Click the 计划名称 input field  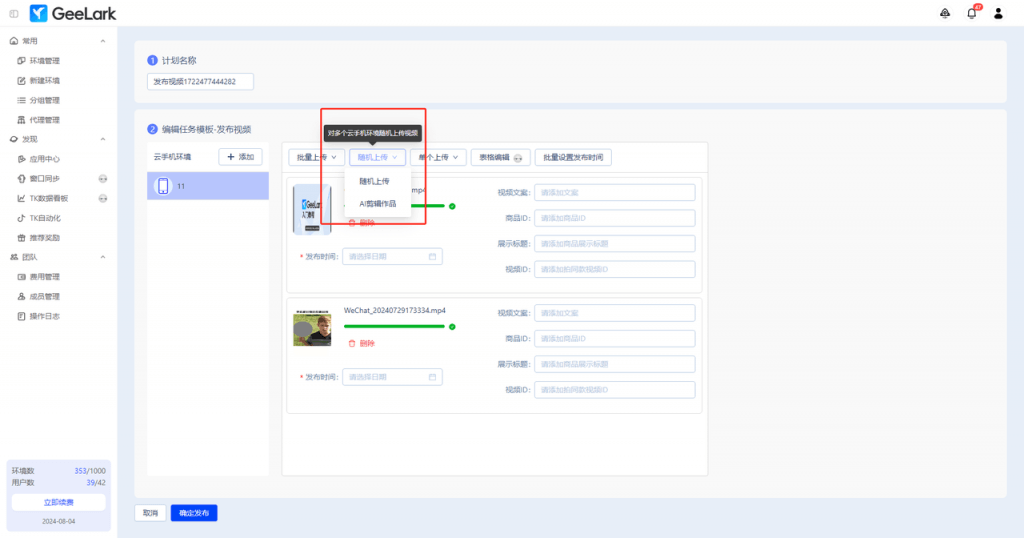pos(200,81)
